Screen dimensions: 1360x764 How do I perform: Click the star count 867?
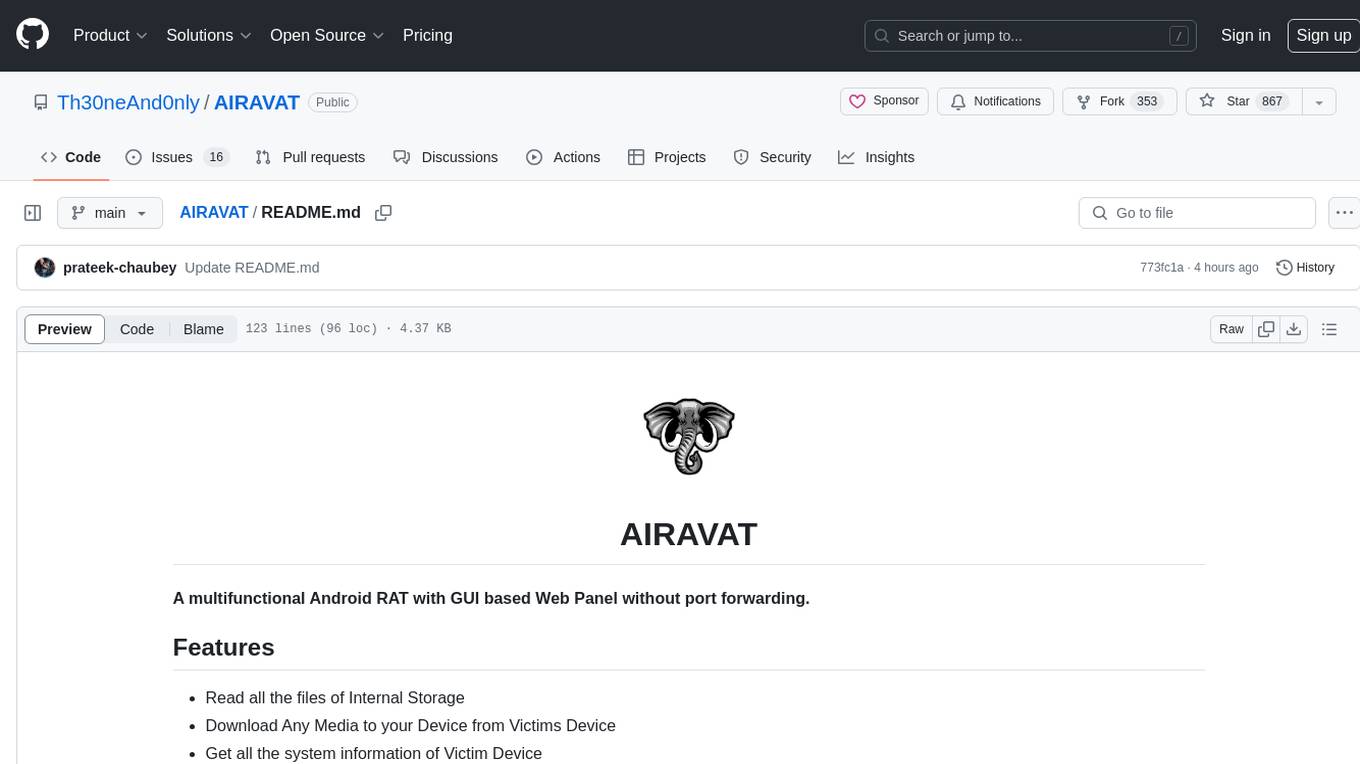[1272, 101]
